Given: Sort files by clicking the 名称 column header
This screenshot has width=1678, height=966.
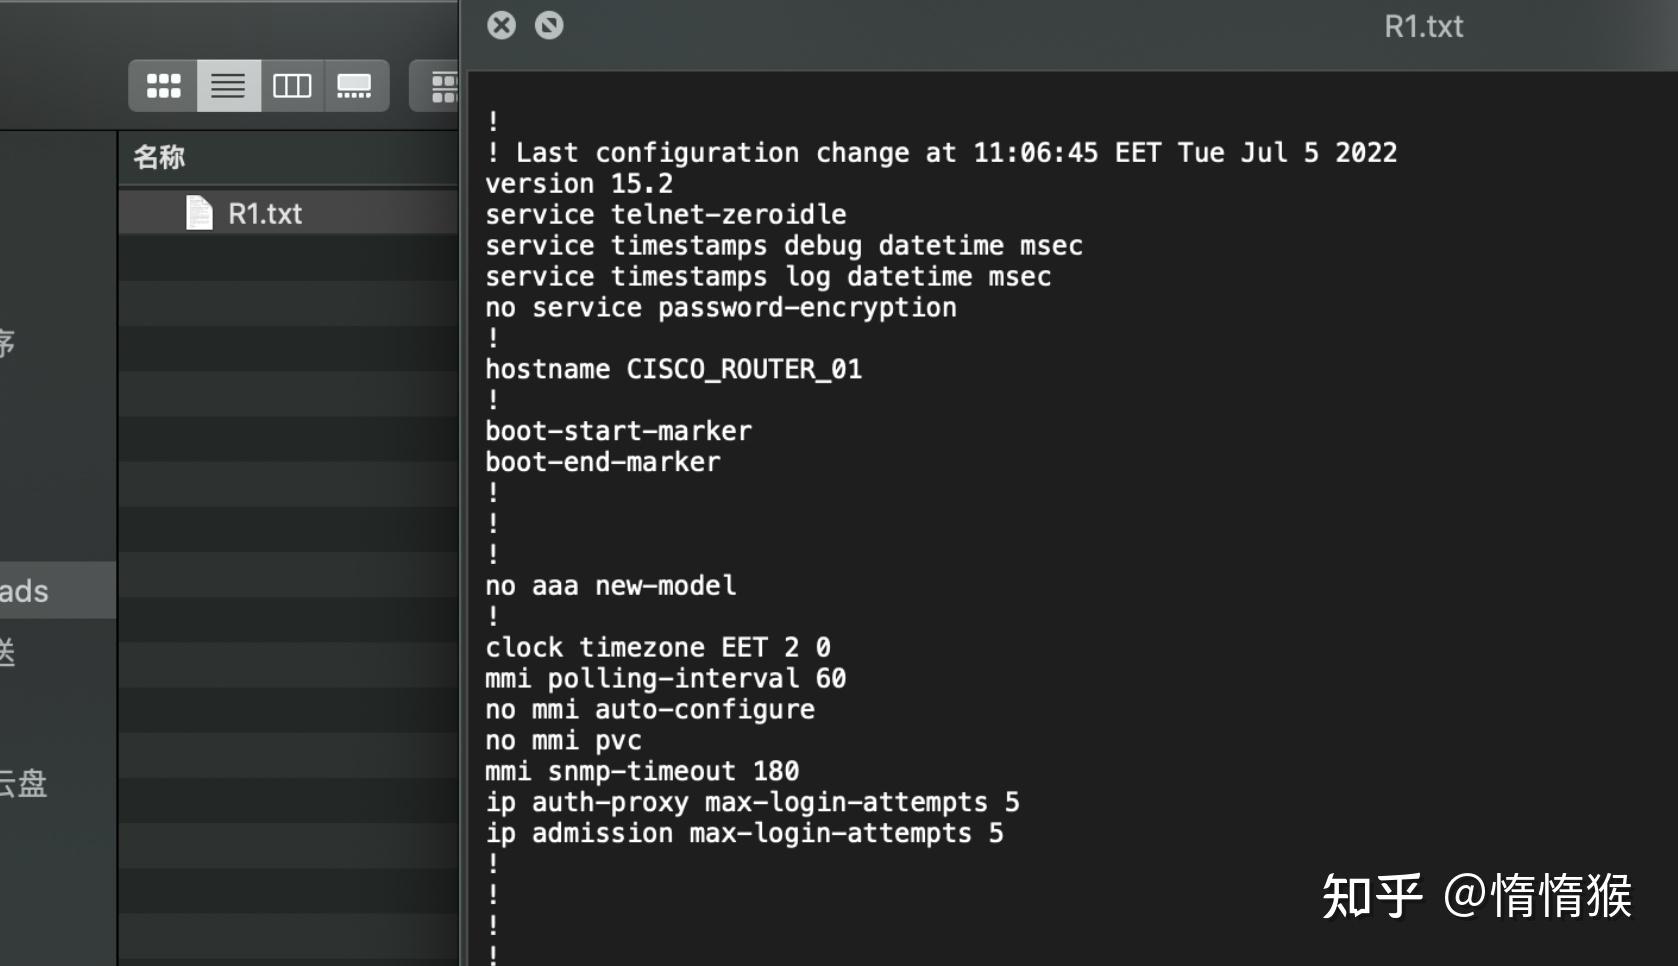Looking at the screenshot, I should 156,156.
